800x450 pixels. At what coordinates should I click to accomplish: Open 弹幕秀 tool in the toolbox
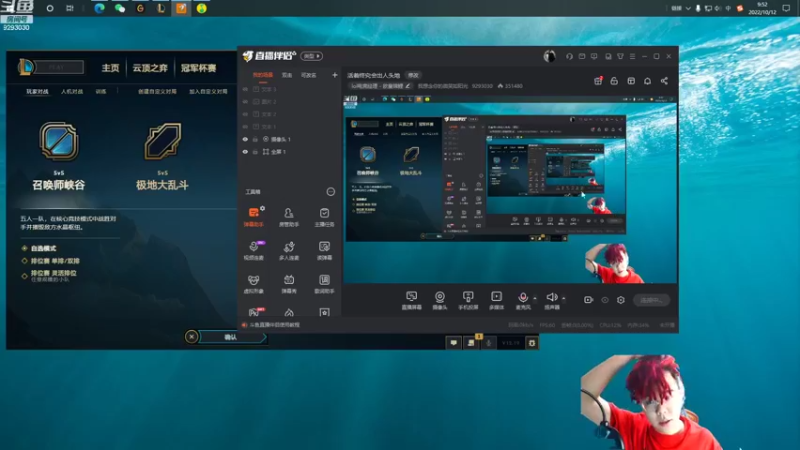(289, 284)
